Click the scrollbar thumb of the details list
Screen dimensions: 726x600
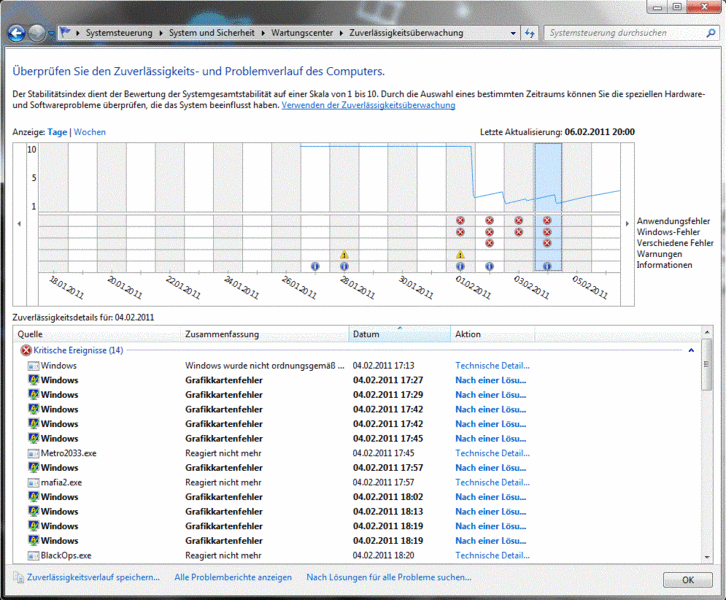[x=707, y=364]
